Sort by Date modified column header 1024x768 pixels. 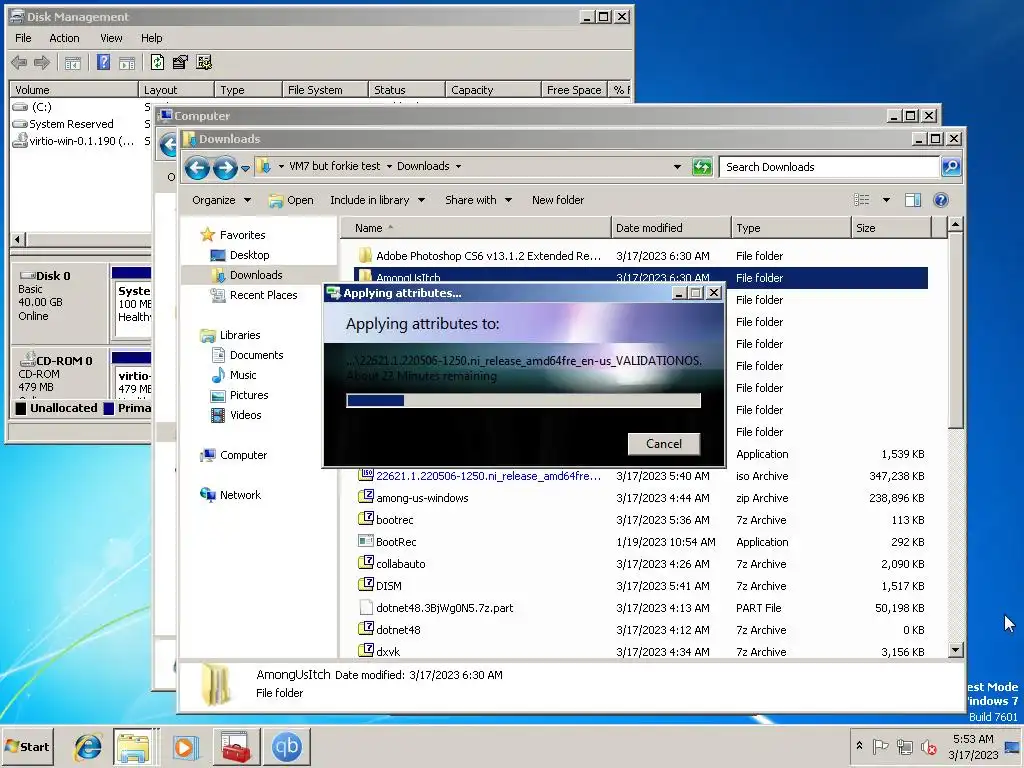(x=671, y=228)
